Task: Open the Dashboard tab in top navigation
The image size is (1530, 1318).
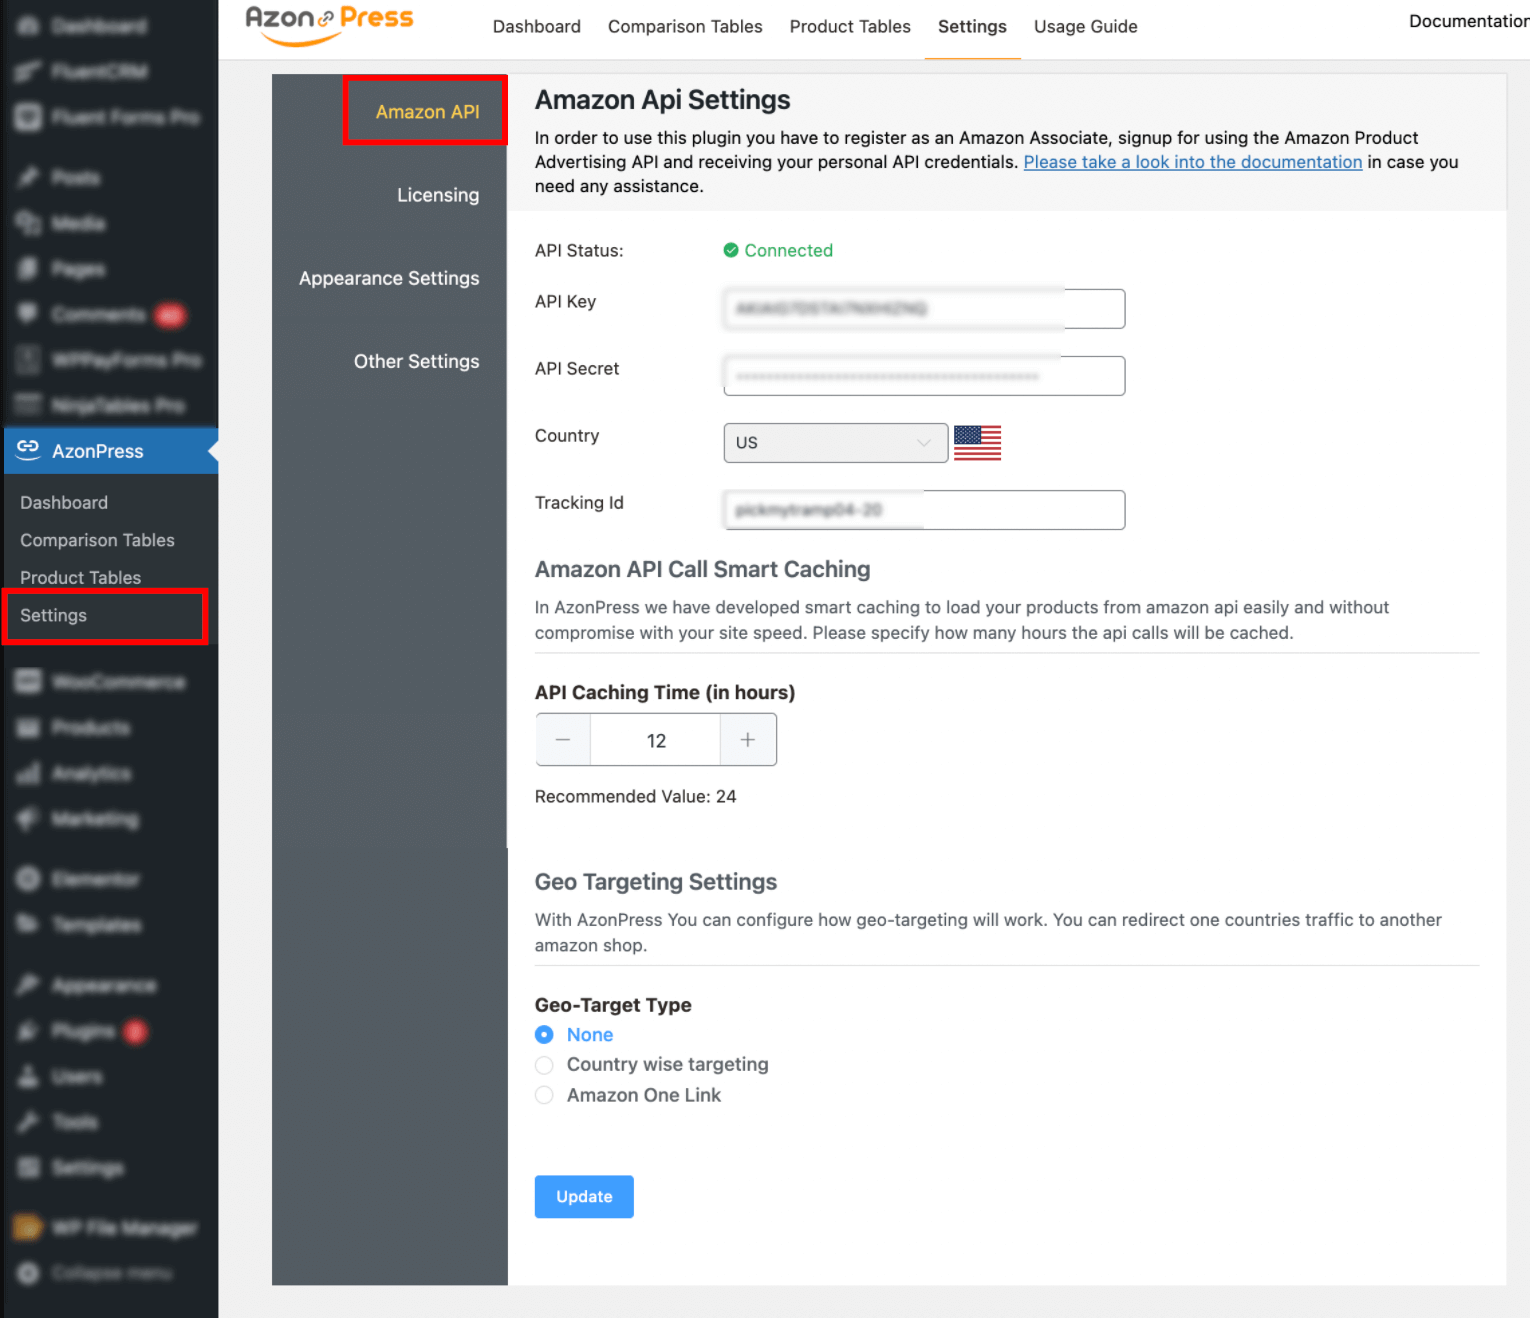Action: [537, 26]
